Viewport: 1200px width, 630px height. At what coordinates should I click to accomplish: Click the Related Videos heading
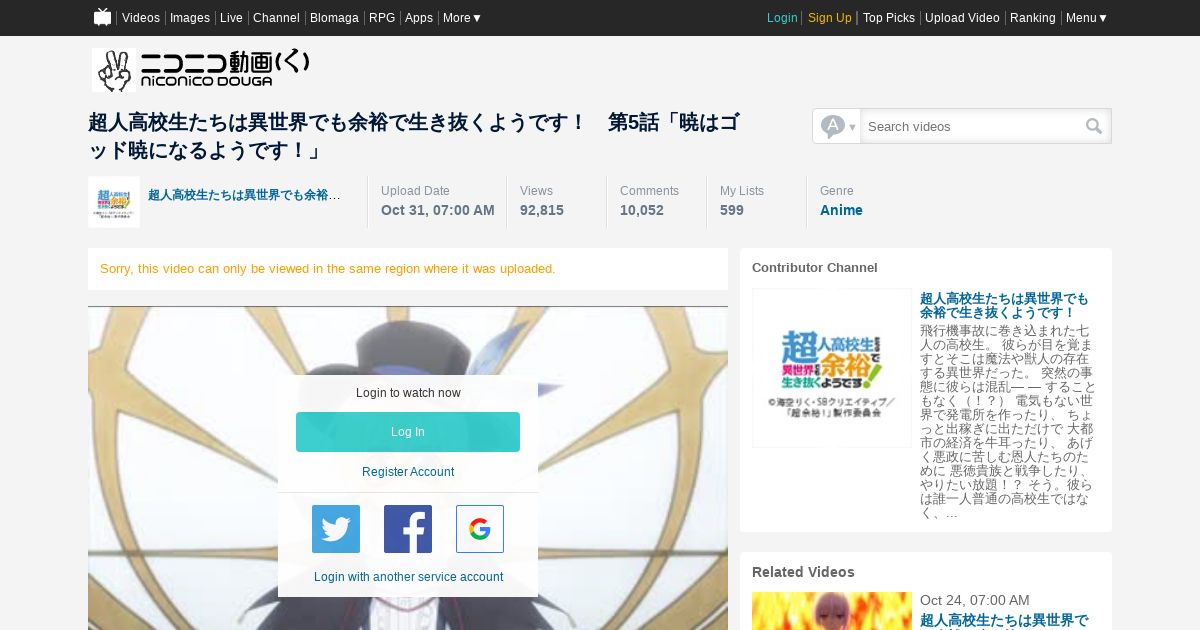tap(803, 572)
